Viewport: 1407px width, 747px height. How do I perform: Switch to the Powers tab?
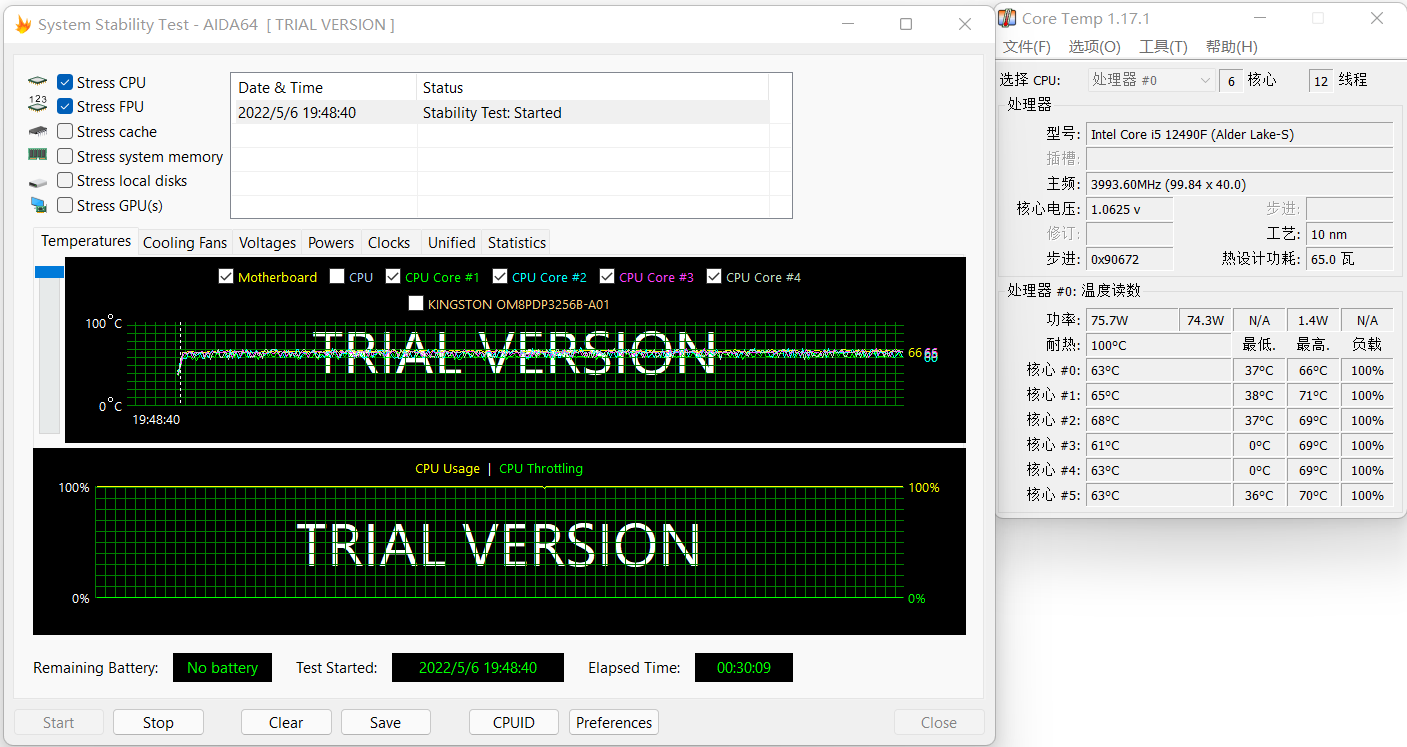[331, 242]
